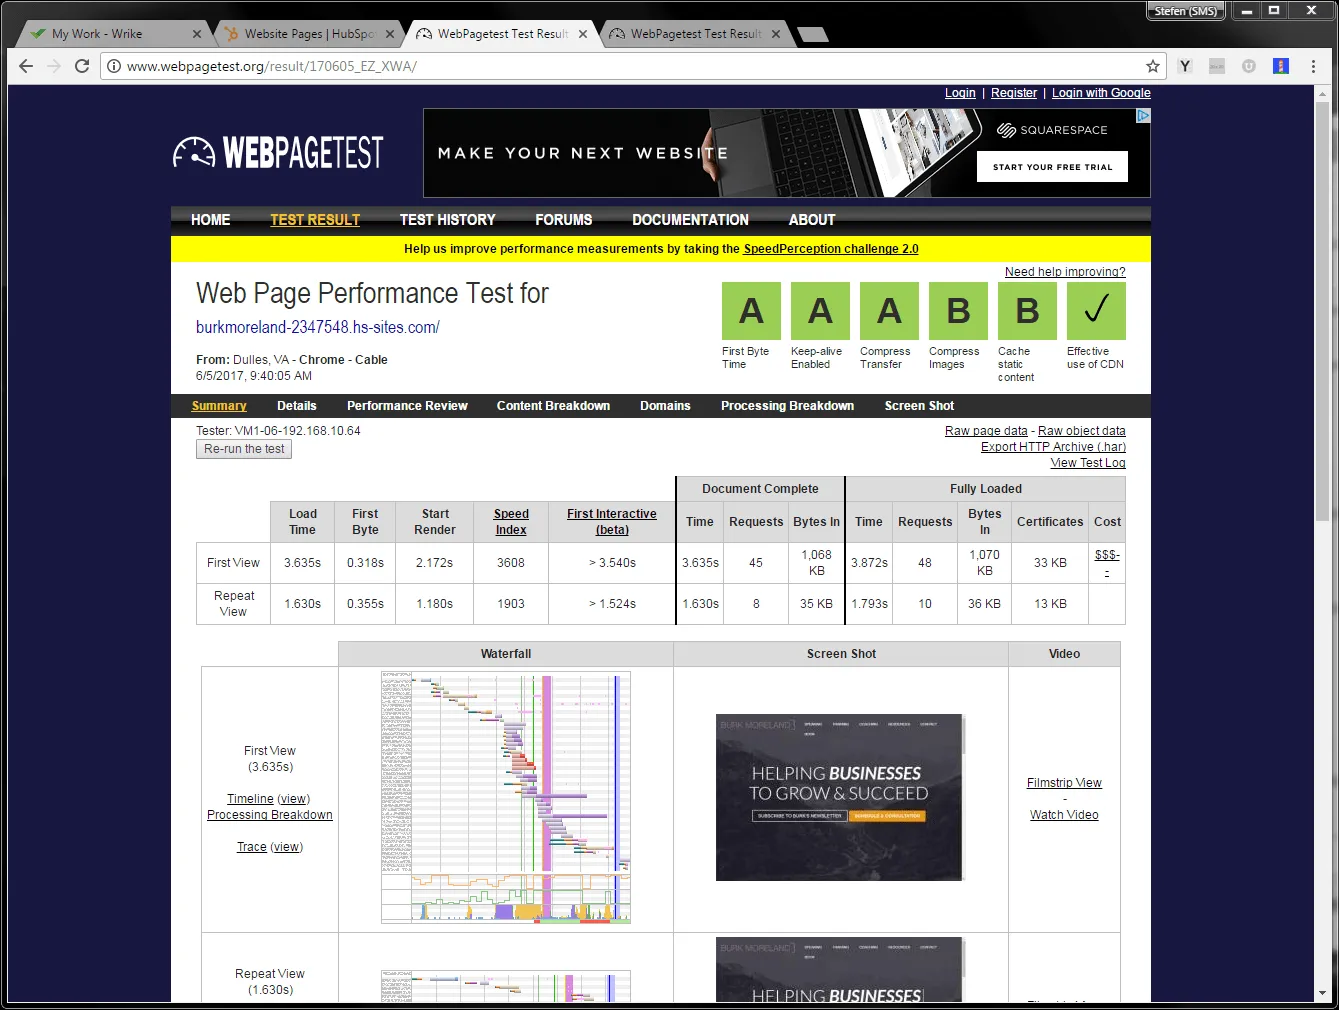Click the page vertical scrollbar down arrow
The image size is (1339, 1010).
tap(1322, 994)
